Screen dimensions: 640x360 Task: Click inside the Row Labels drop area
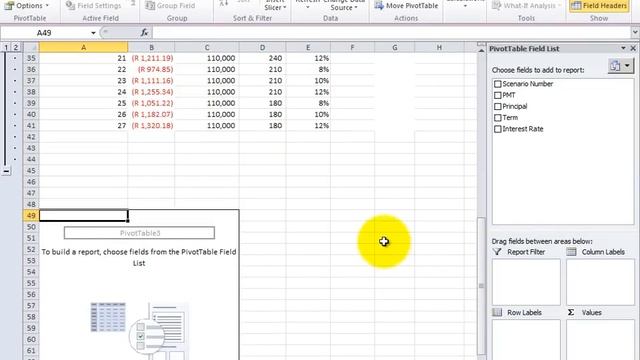point(526,340)
